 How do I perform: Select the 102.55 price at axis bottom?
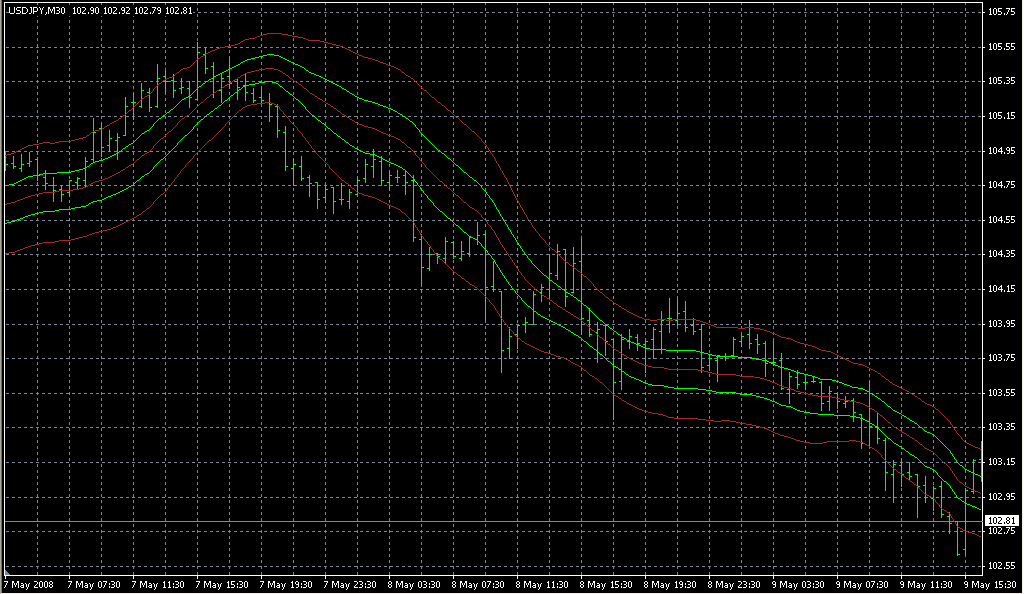coord(1001,566)
